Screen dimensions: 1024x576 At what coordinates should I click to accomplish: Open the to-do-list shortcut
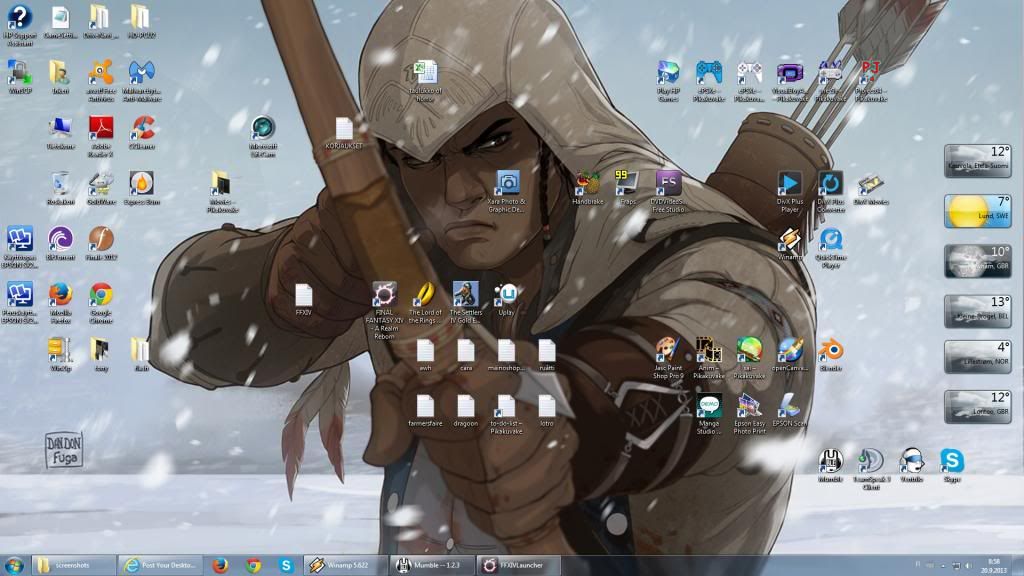(x=506, y=413)
